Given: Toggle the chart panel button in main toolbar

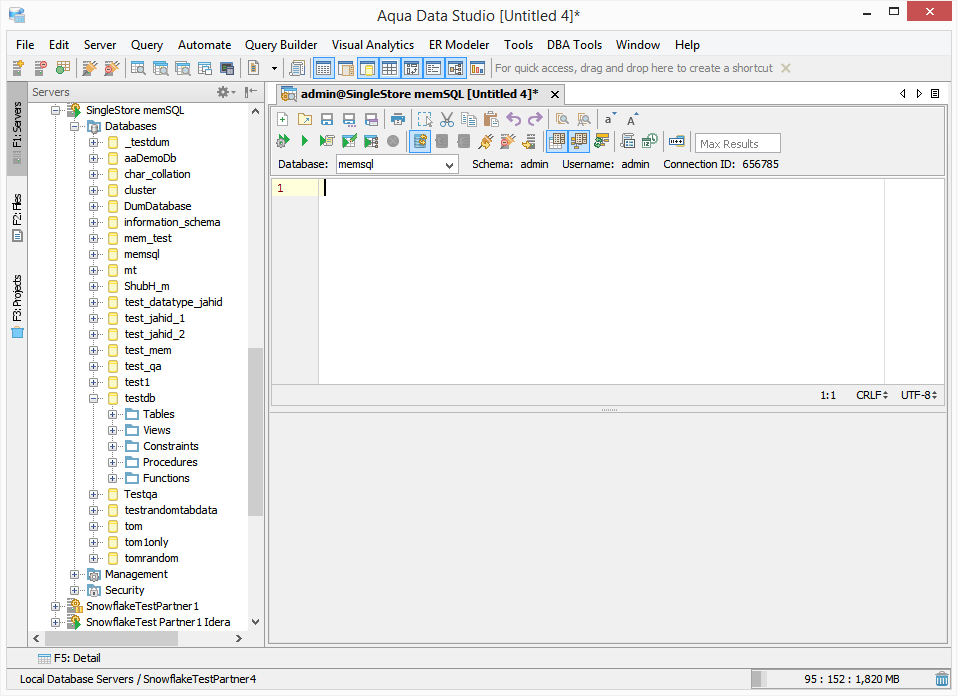Looking at the screenshot, I should tap(478, 68).
